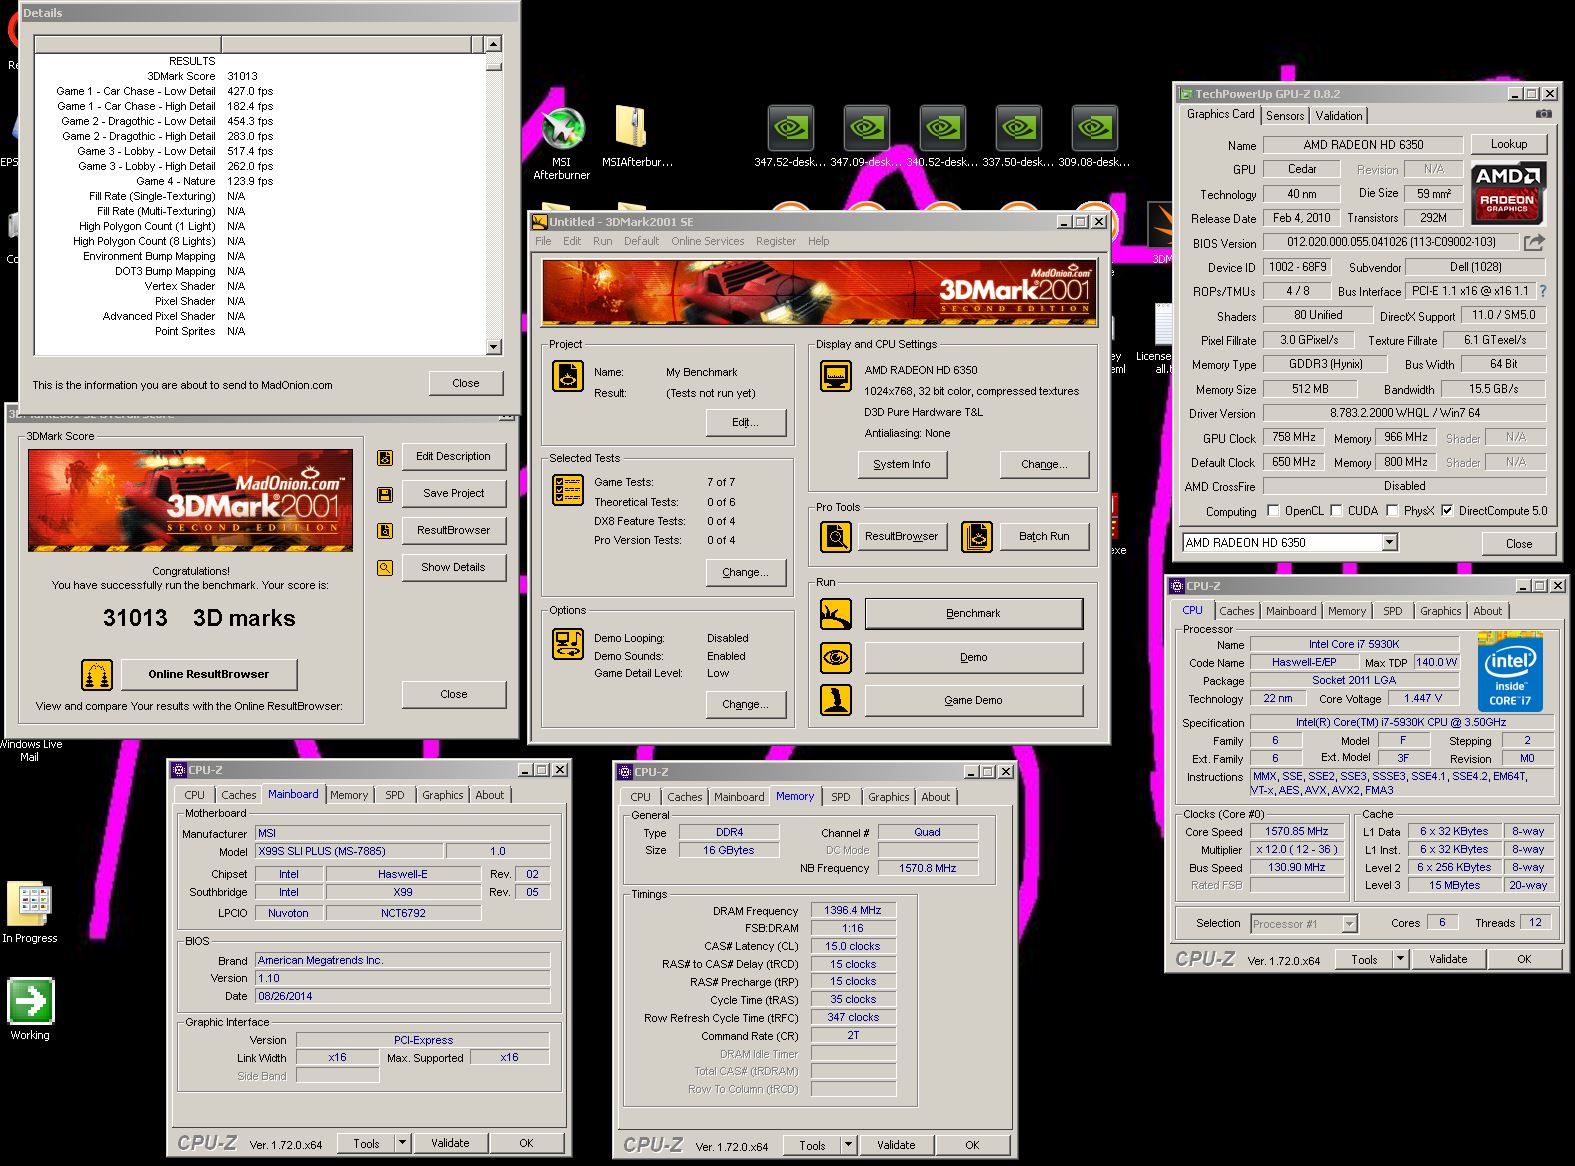Click the project icon in 3DMark2001 Project section
The width and height of the screenshot is (1575, 1166).
(568, 376)
